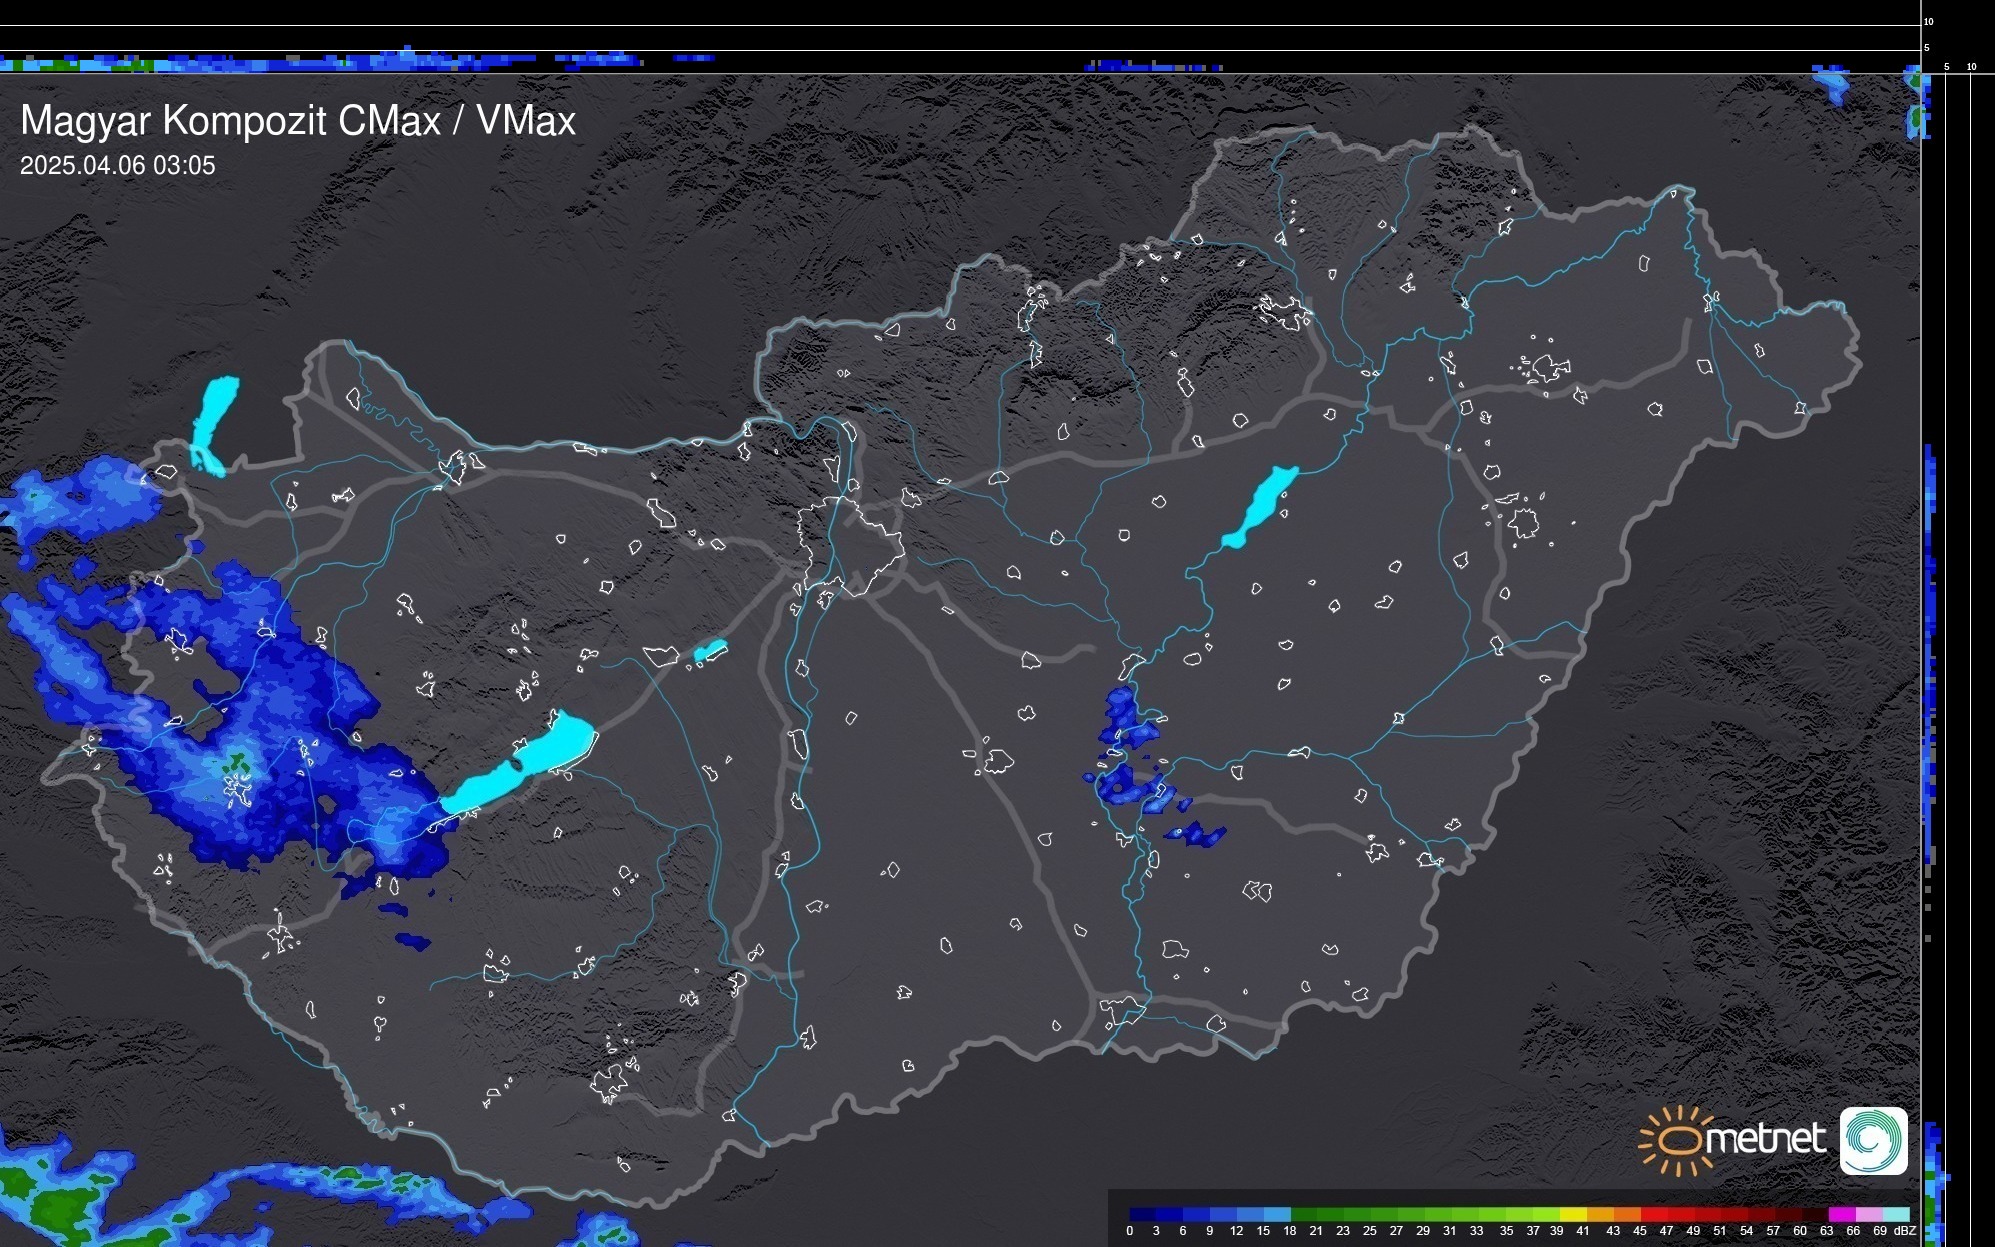Click the 2025.04.06 03:05 timestamp
This screenshot has height=1247, width=1995.
117,166
